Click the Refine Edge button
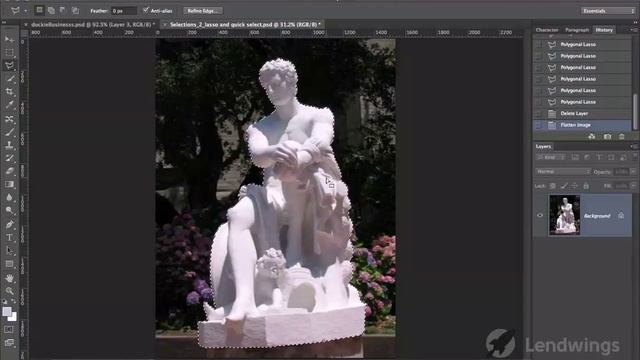The width and height of the screenshot is (640, 360). 203,11
